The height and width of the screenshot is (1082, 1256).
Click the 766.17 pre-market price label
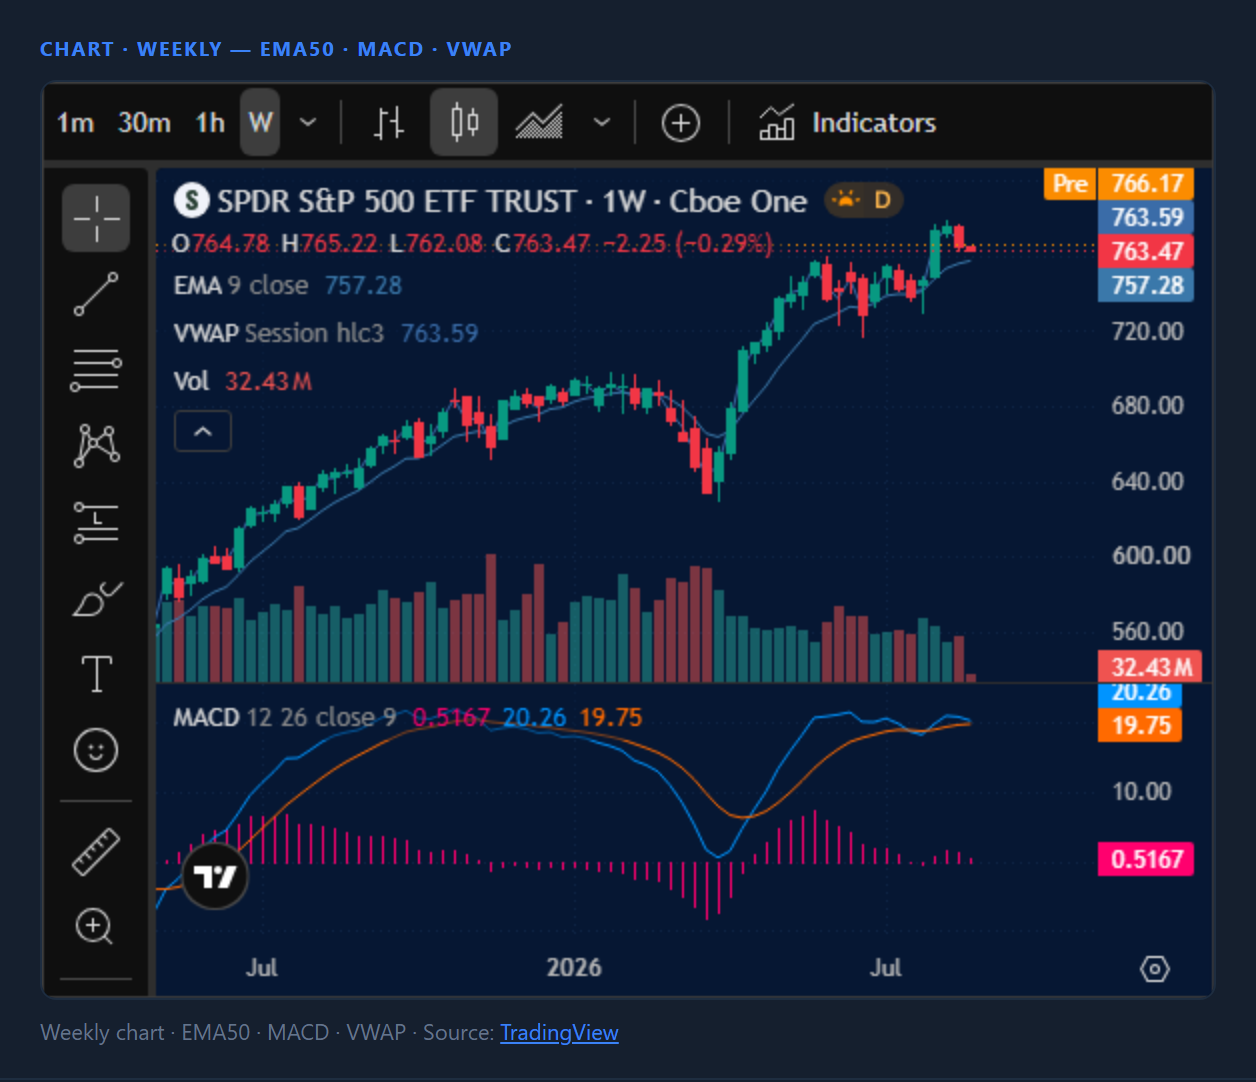(x=1147, y=184)
